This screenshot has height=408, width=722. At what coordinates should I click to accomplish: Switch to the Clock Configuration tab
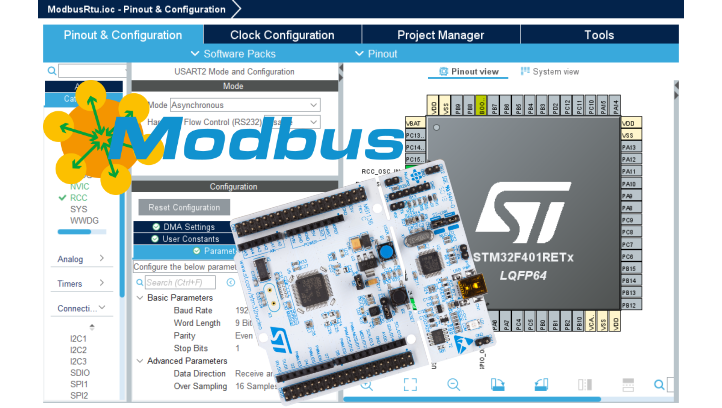282,35
